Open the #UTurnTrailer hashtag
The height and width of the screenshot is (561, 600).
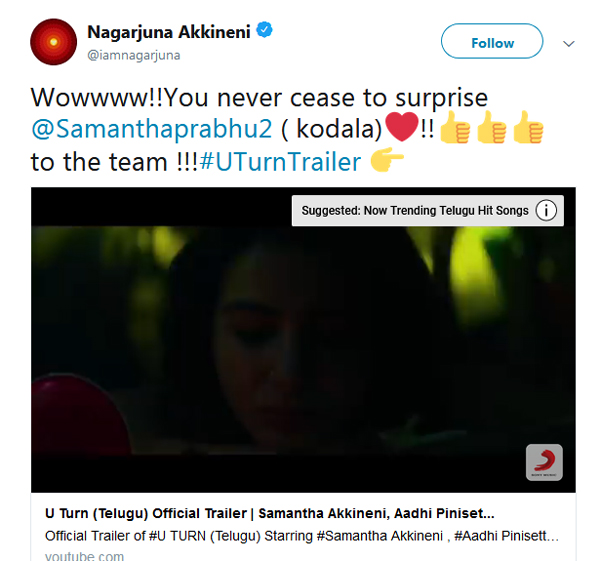point(280,161)
